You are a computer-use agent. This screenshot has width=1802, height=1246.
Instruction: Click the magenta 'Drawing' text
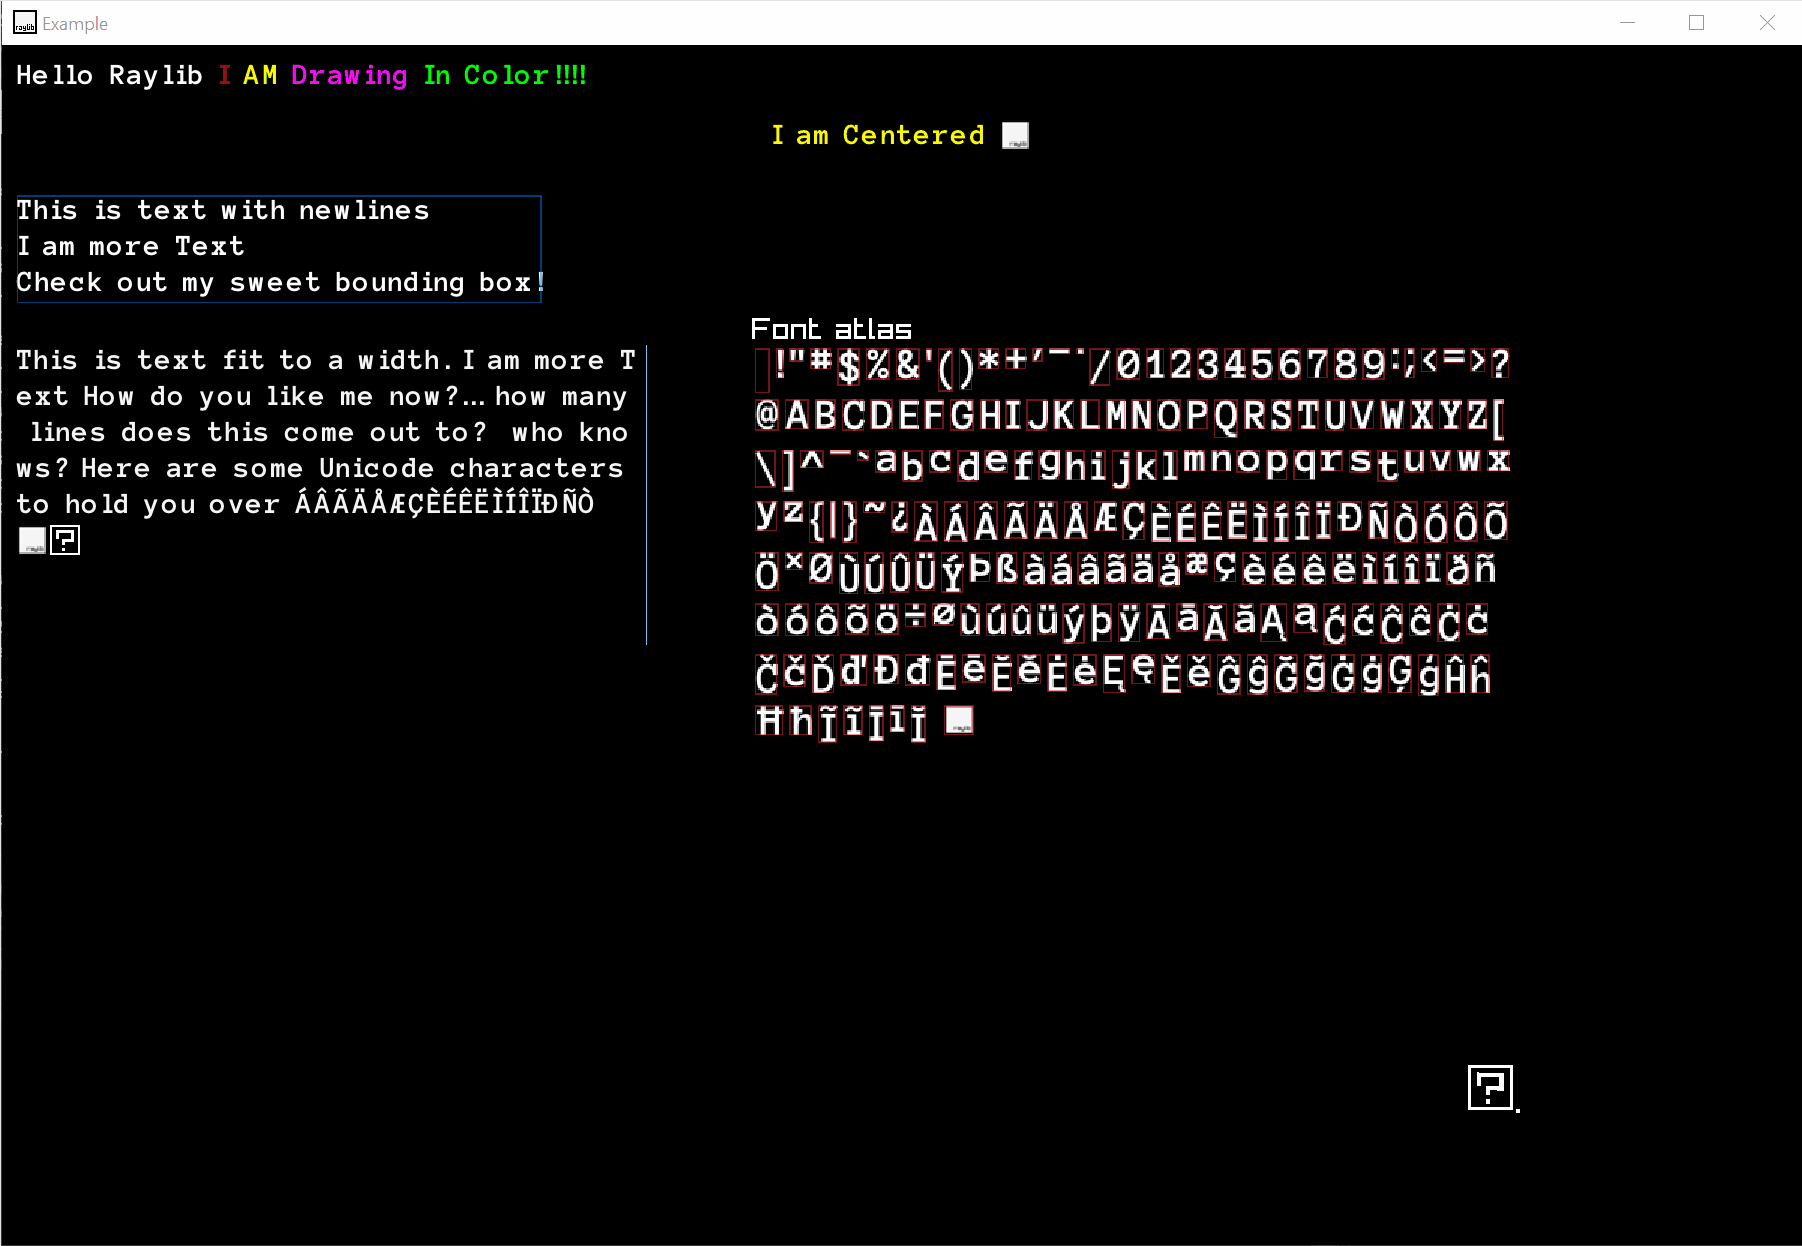349,76
